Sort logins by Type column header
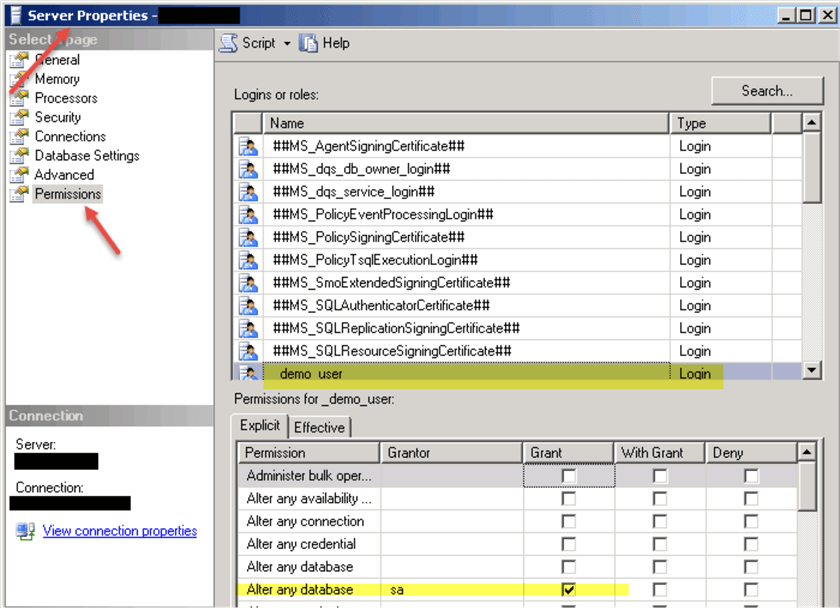Viewport: 840px width, 608px height. point(720,123)
